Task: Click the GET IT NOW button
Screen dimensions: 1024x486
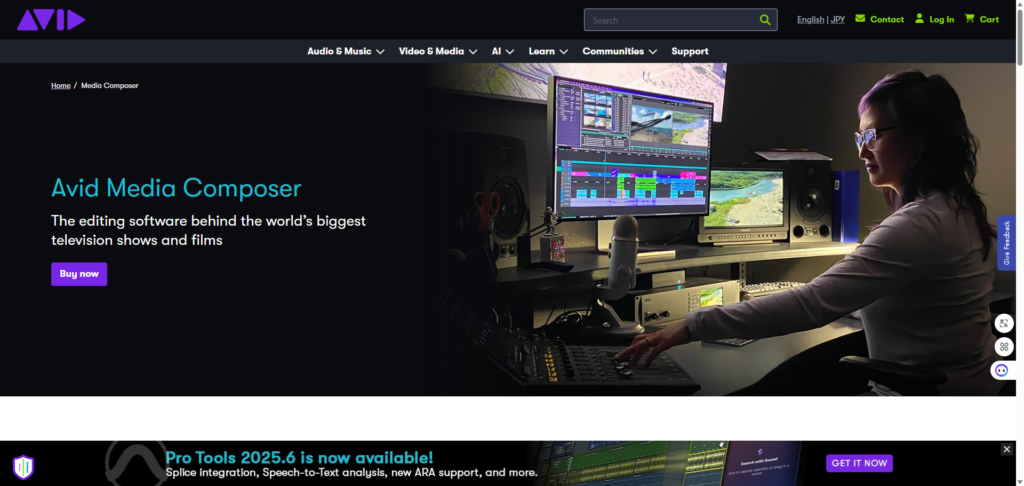Action: 859,463
